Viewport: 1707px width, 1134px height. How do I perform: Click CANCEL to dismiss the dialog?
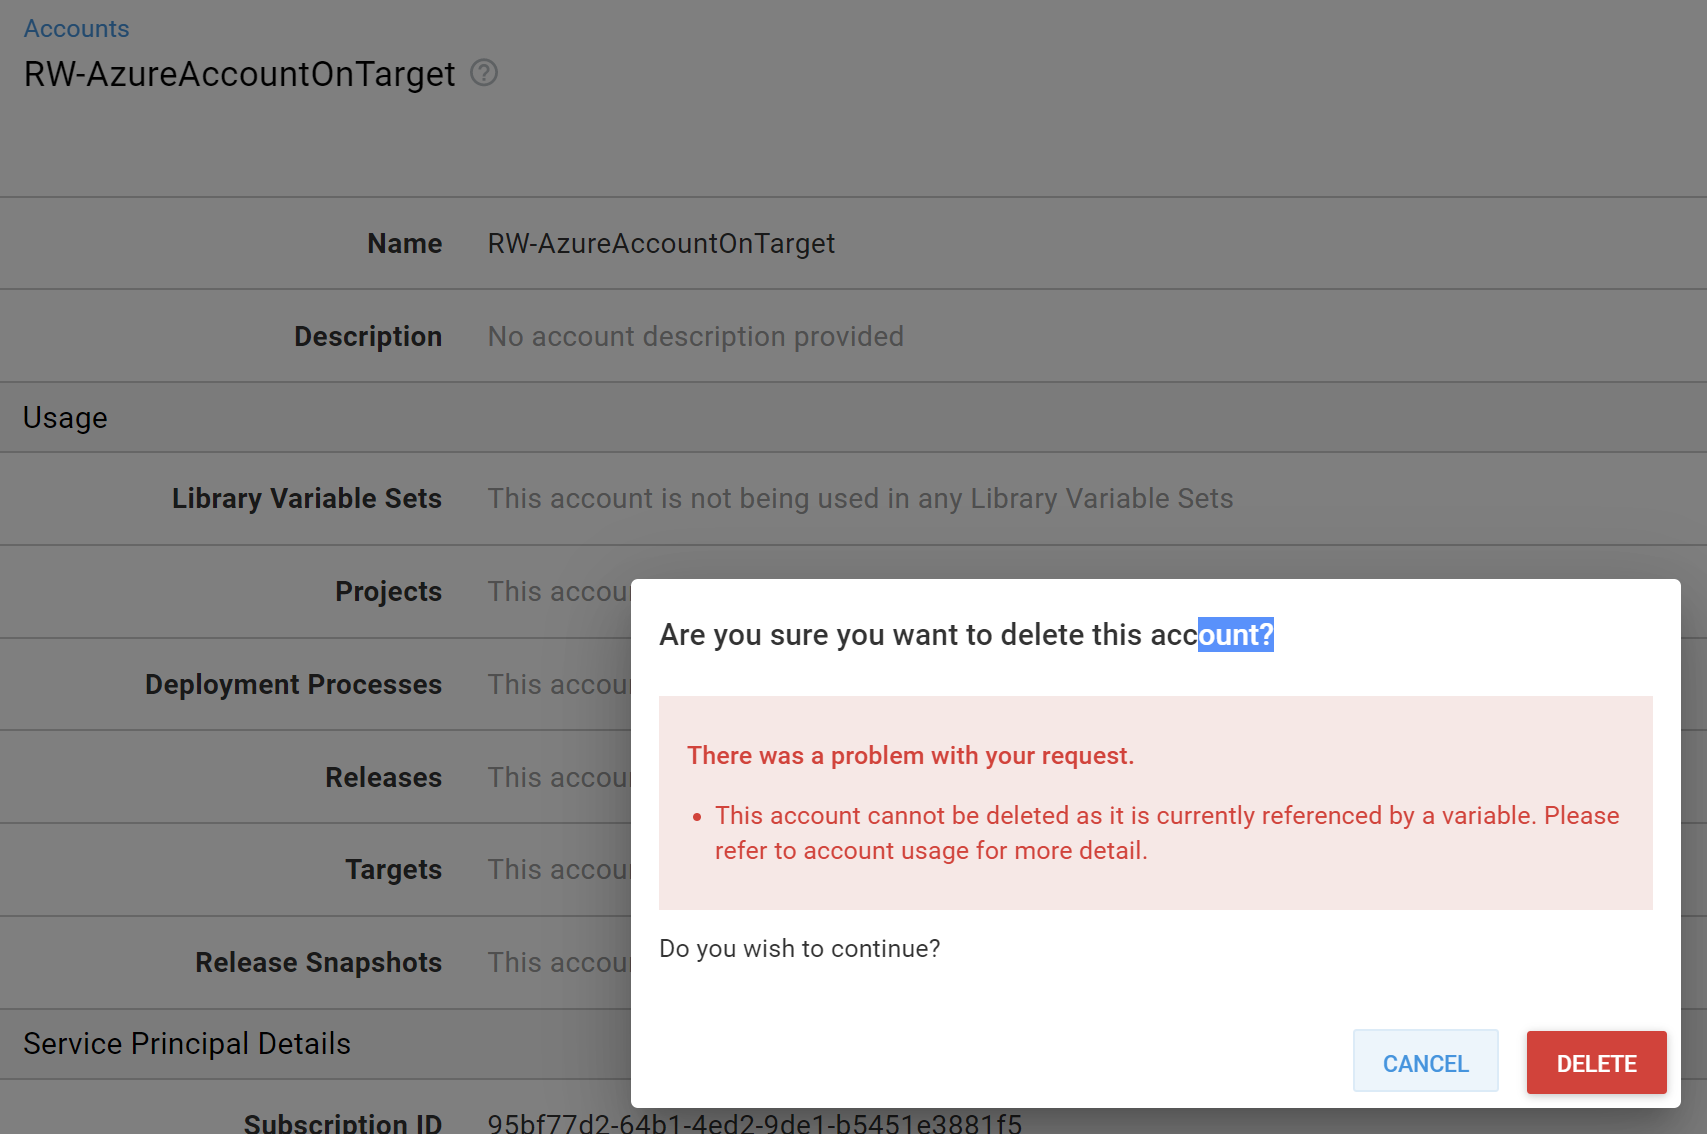(x=1425, y=1062)
